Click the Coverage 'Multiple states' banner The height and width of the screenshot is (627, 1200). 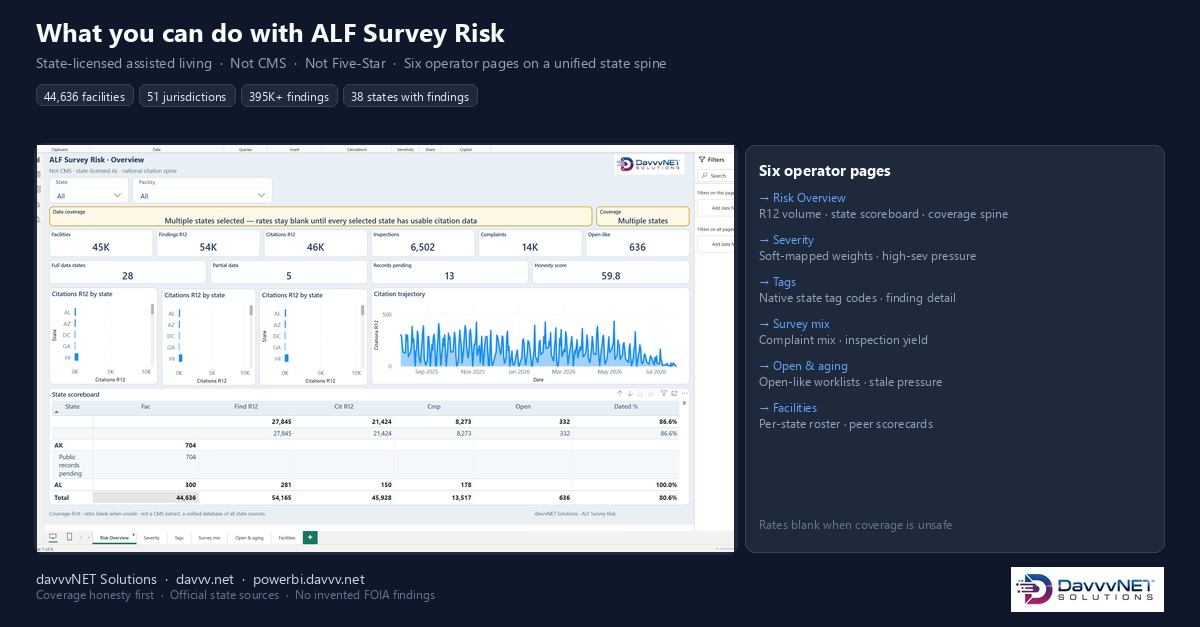(x=643, y=217)
